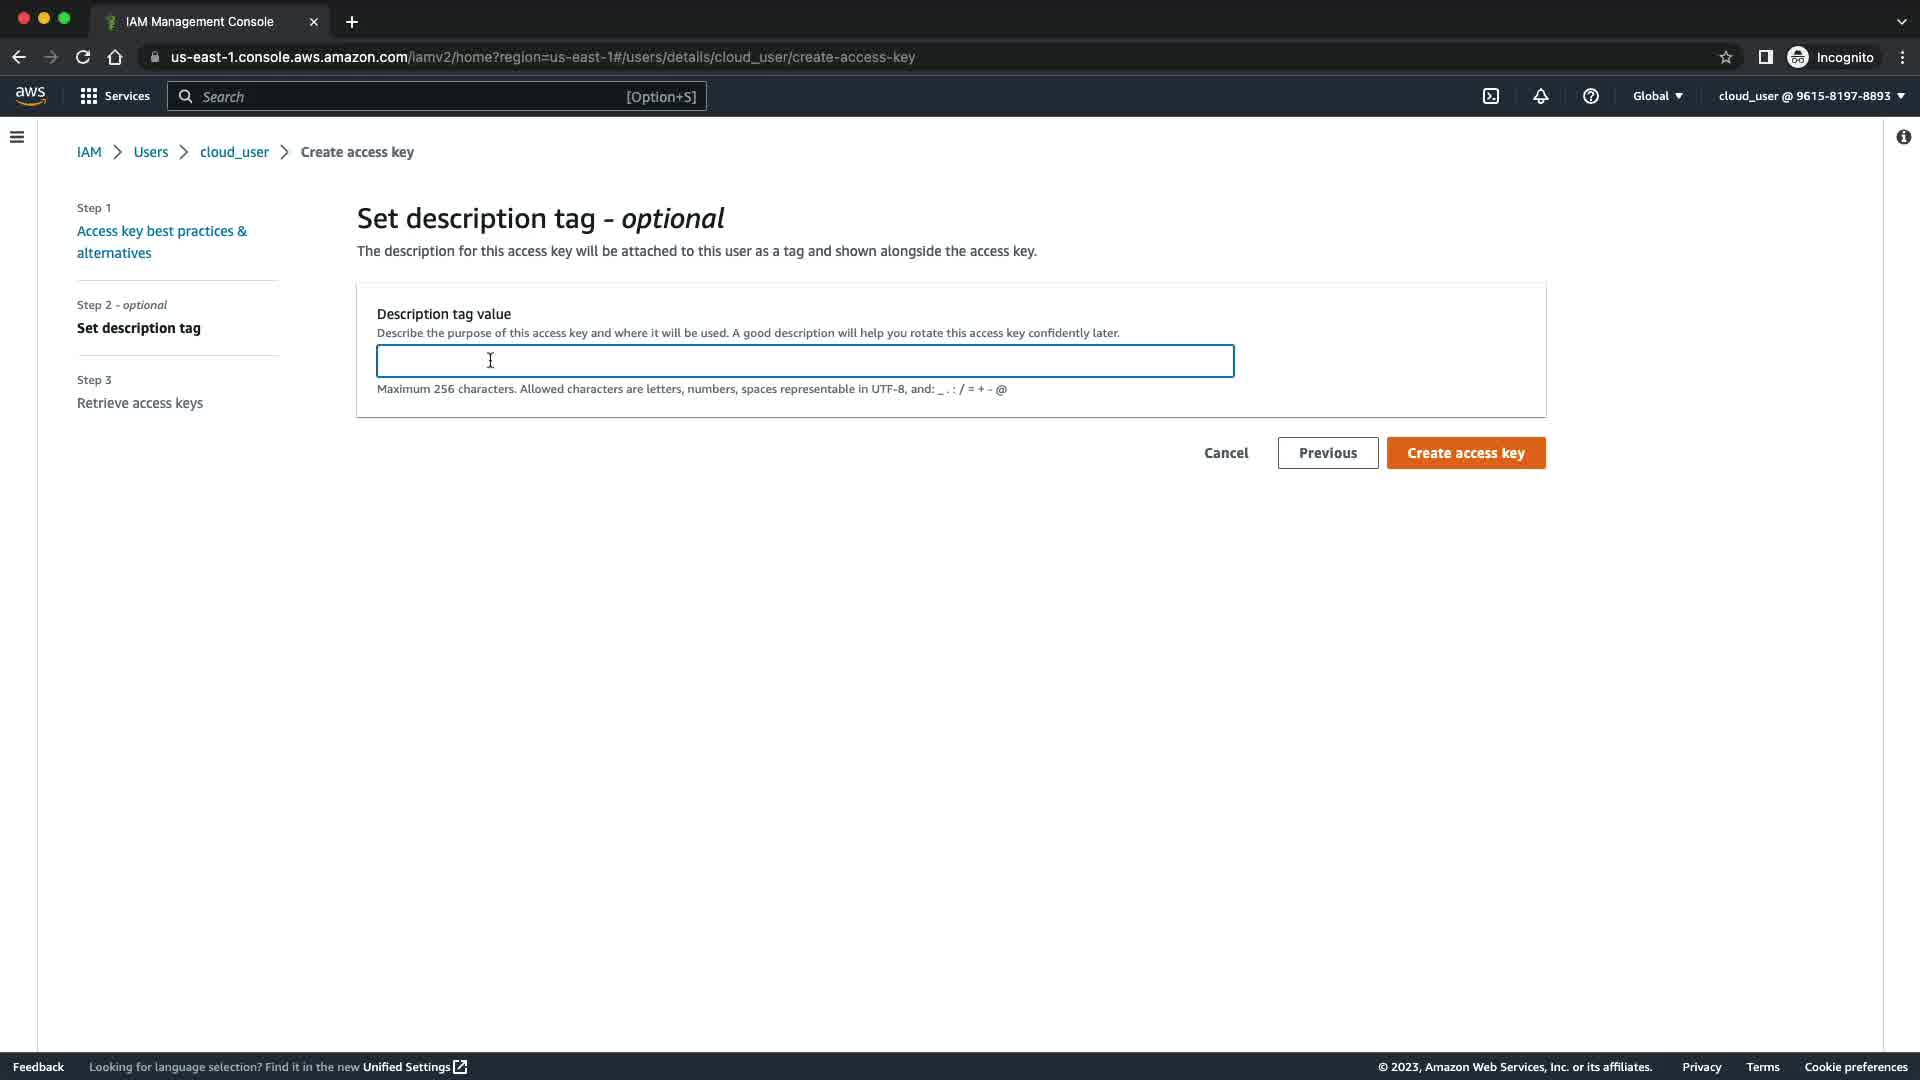This screenshot has height=1080, width=1920.
Task: Open the Services grid menu
Action: [115, 96]
